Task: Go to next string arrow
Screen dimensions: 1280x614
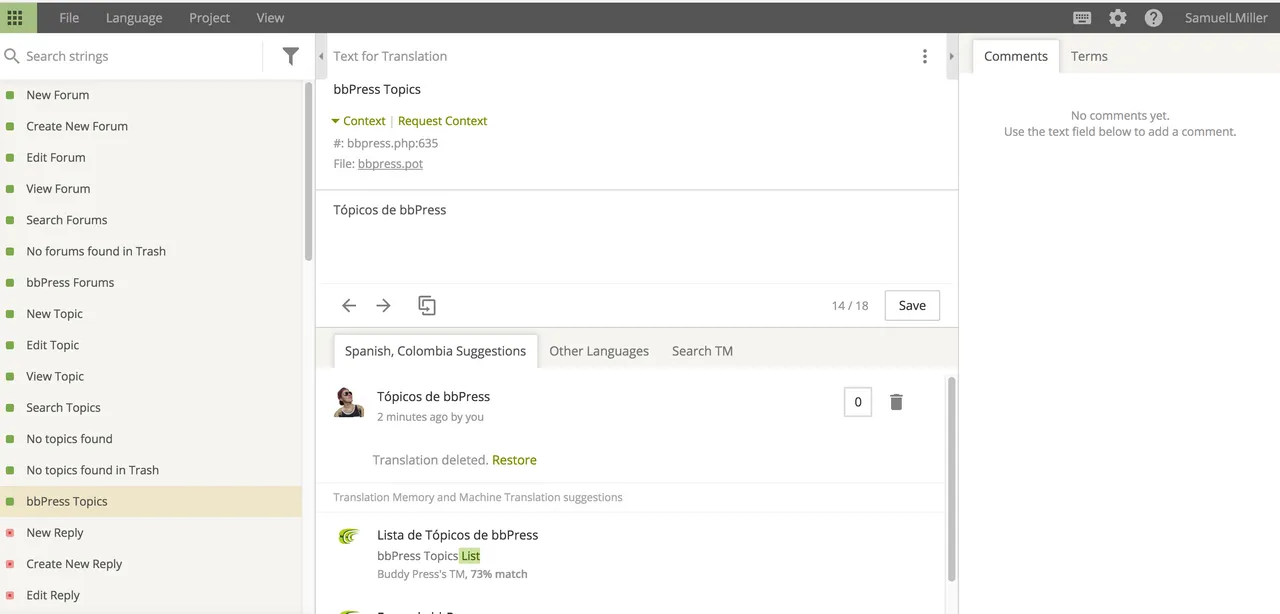Action: 383,306
